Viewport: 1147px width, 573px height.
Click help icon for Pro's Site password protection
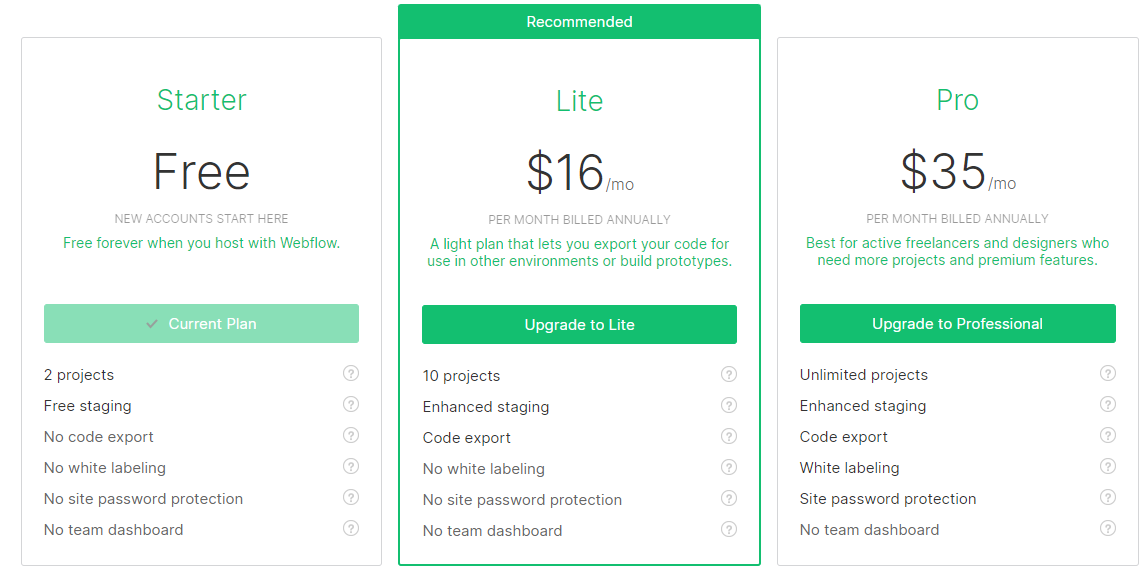point(1108,498)
